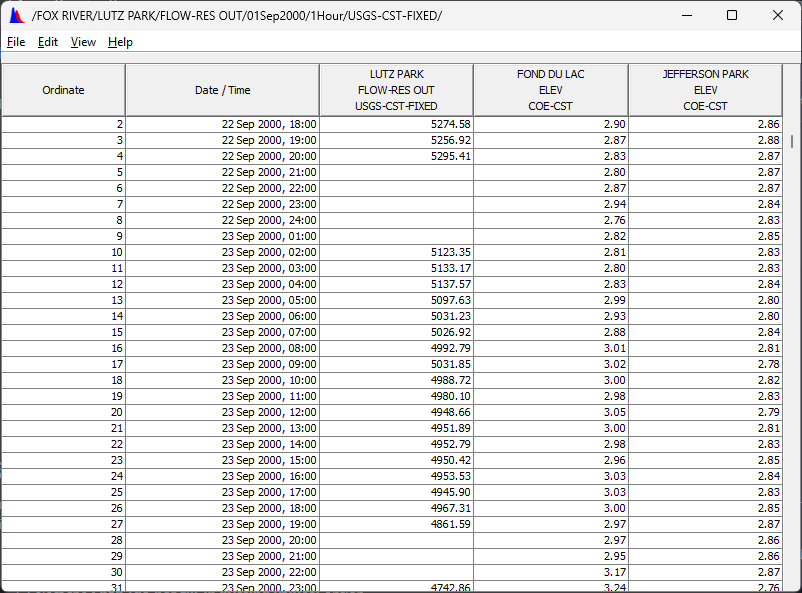Open the Edit menu
Screen dimensions: 802x593
48,42
